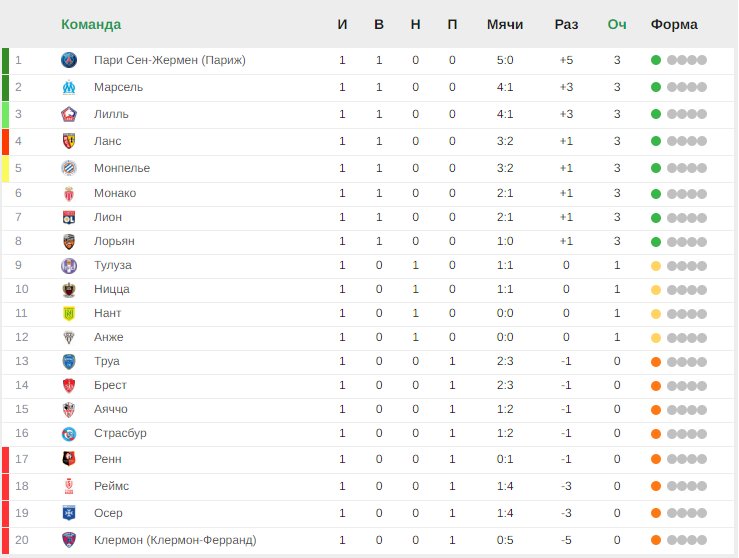Click the Paris Saint-Germain club crest
Image resolution: width=739 pixels, height=558 pixels.
pos(69,60)
